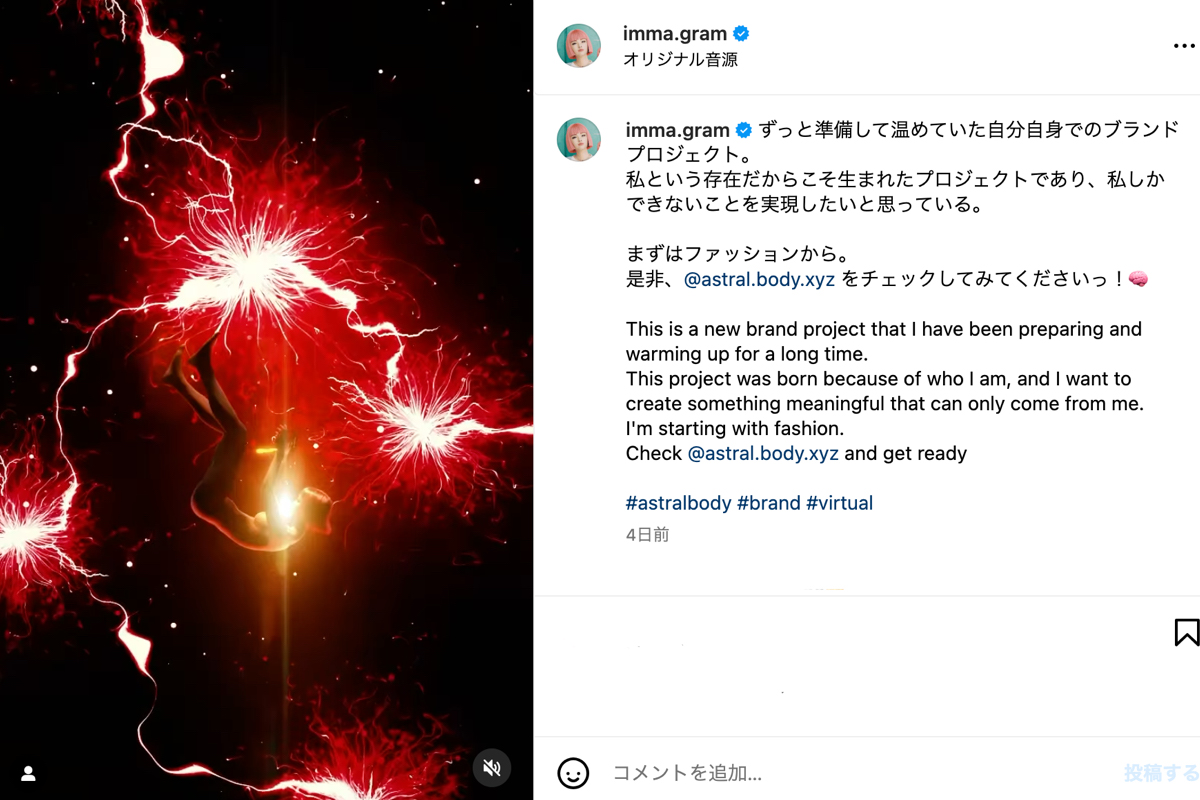Open the emoji picker smiley icon
Viewport: 1200px width, 800px height.
pos(573,773)
